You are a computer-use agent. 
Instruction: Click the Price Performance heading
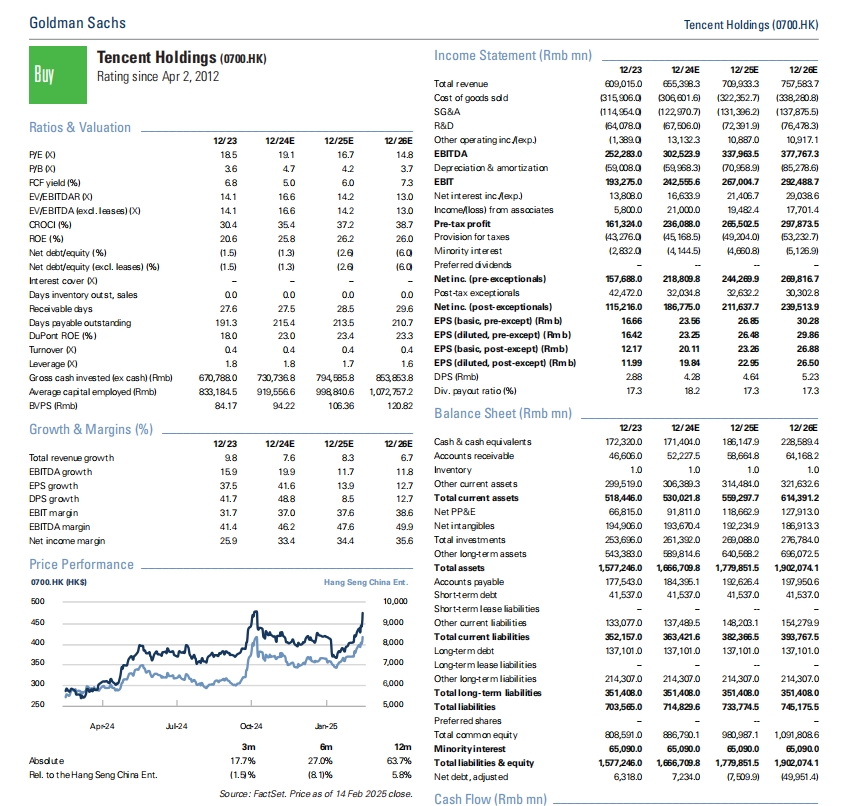click(81, 564)
